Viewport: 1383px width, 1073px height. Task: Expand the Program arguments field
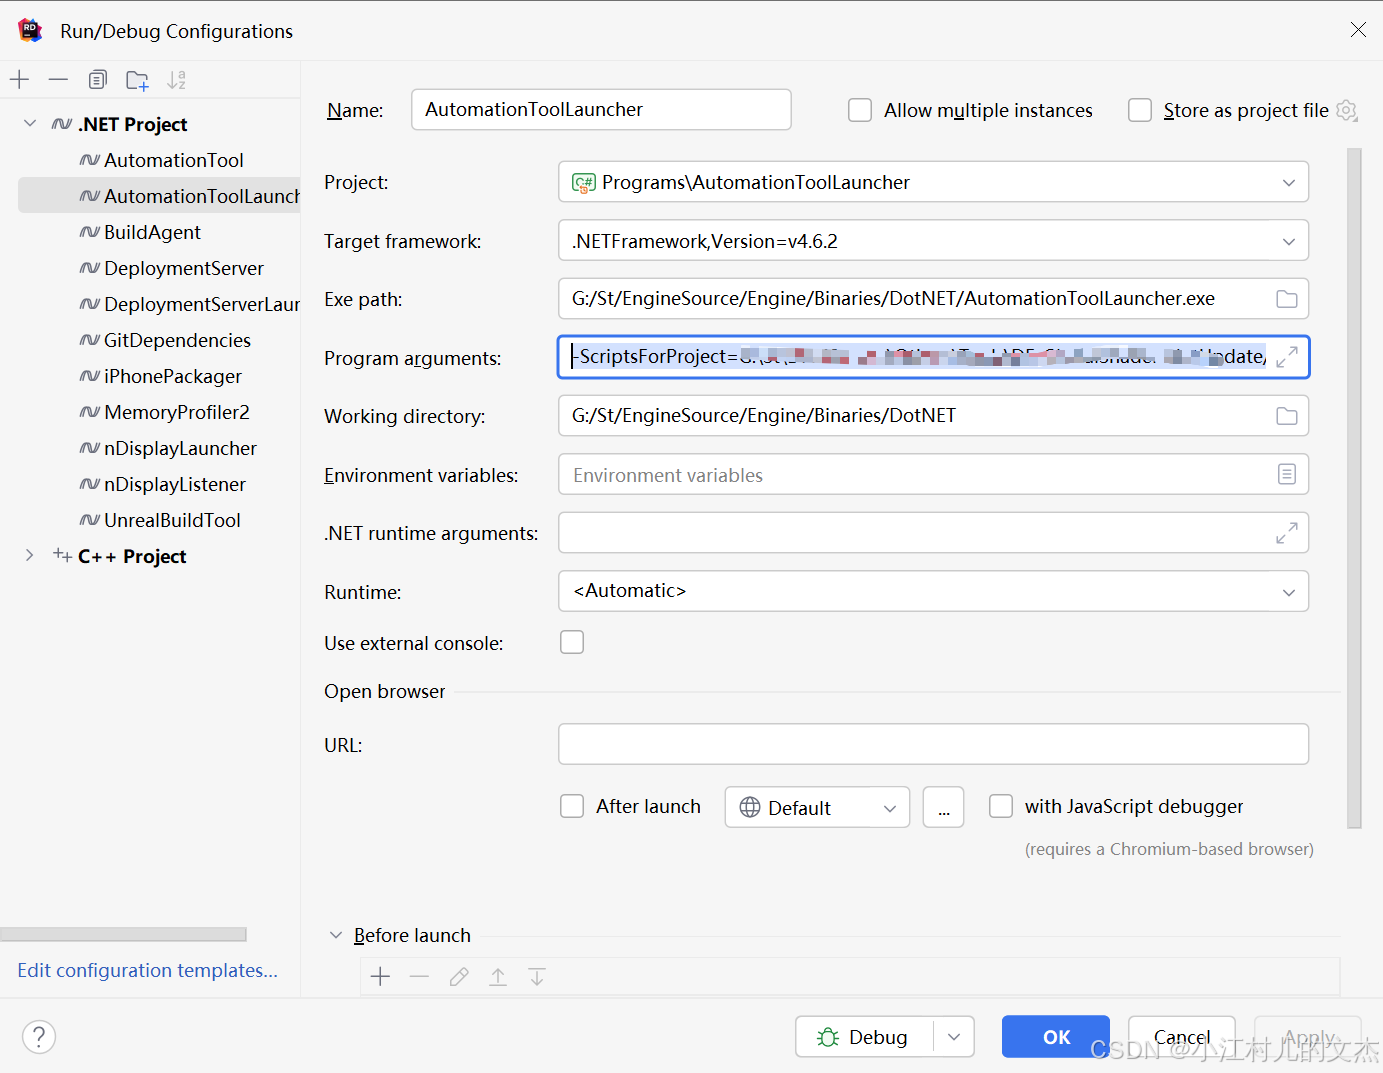pos(1287,357)
